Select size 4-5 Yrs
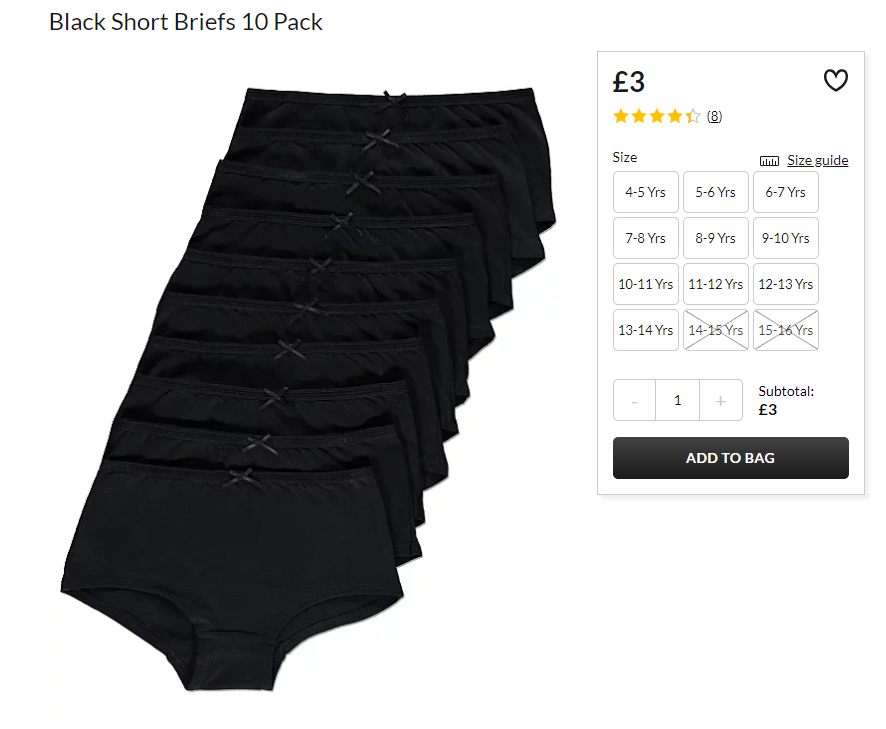Viewport: 886px width, 729px height. click(645, 192)
